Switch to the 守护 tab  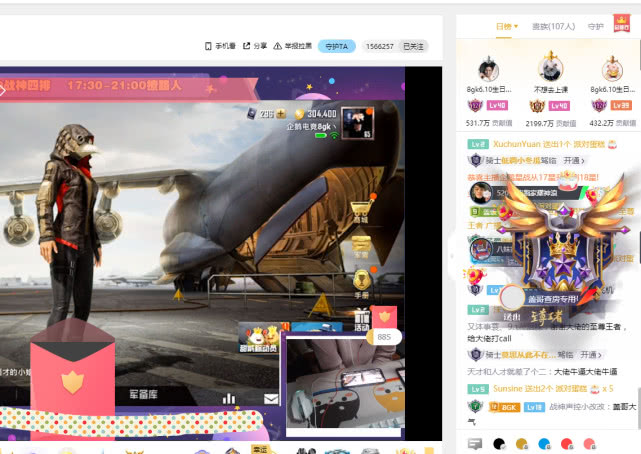[595, 27]
